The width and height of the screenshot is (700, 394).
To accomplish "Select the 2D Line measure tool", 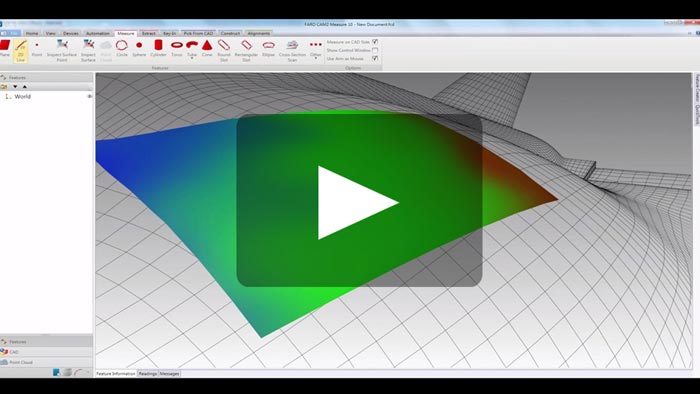I will 21,50.
